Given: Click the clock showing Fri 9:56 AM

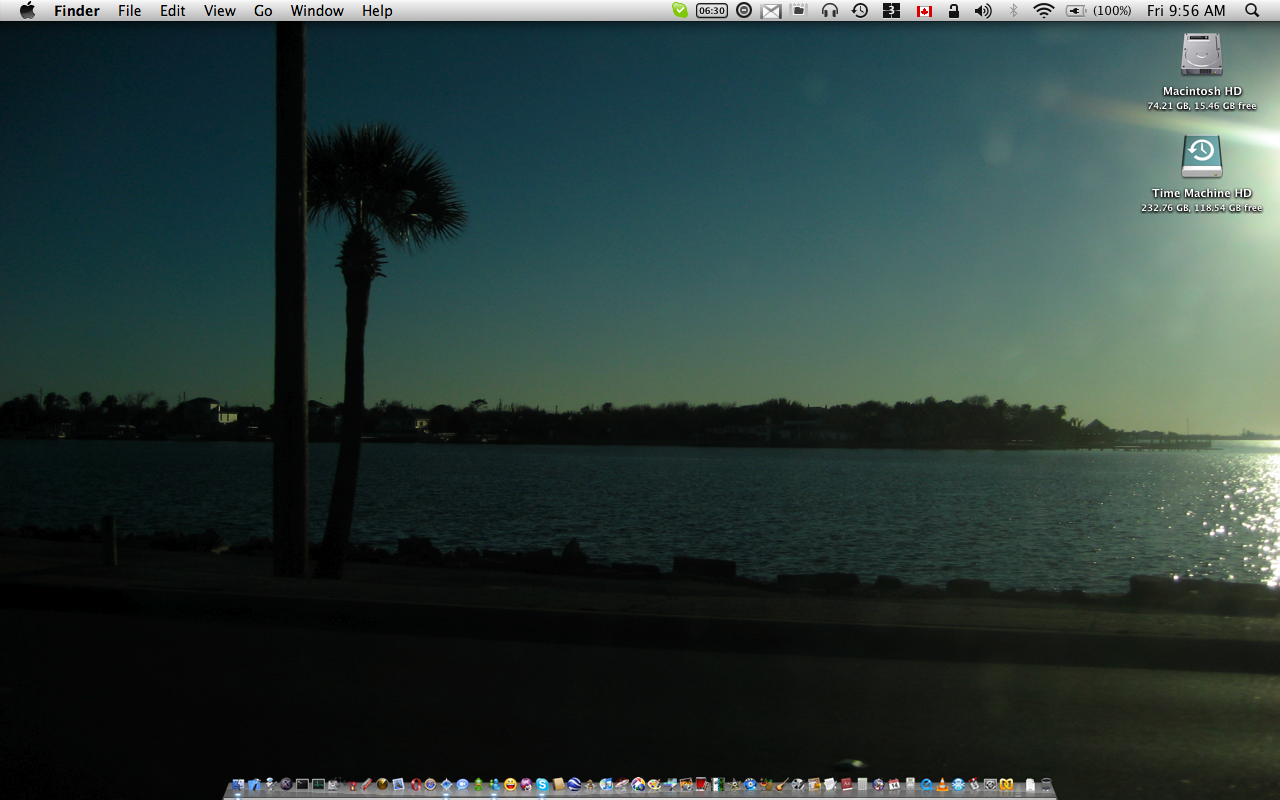Looking at the screenshot, I should coord(1186,10).
